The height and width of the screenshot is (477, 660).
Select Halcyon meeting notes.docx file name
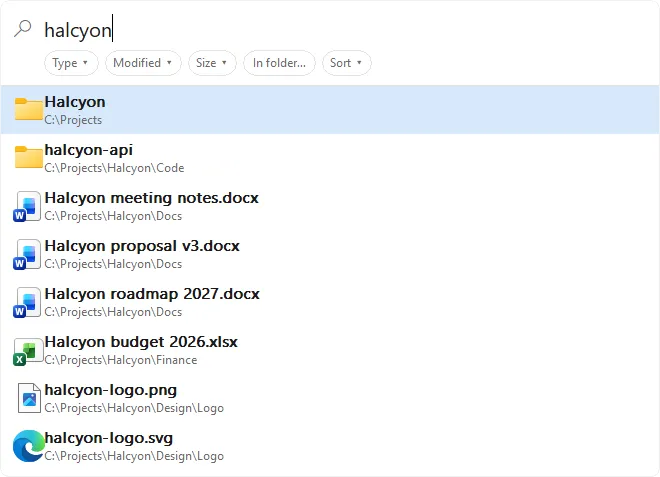pyautogui.click(x=152, y=198)
